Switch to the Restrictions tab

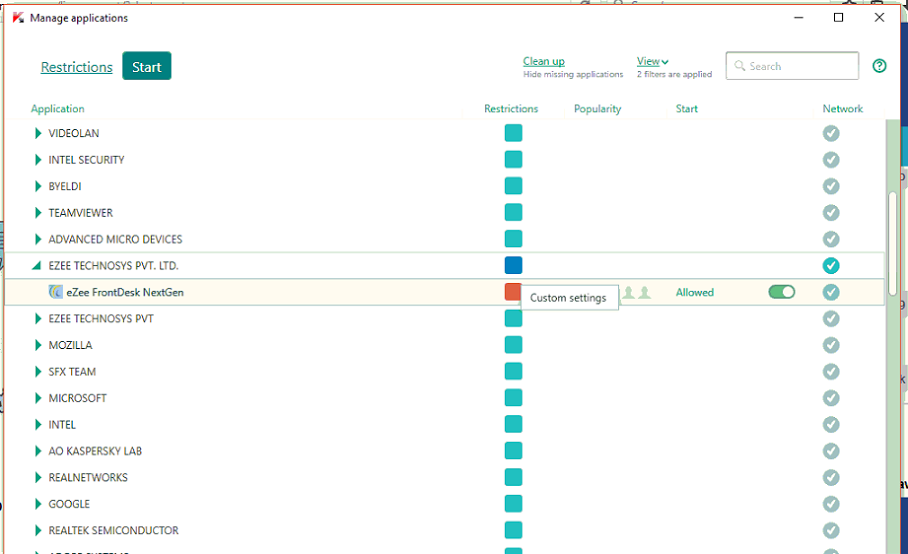click(76, 67)
